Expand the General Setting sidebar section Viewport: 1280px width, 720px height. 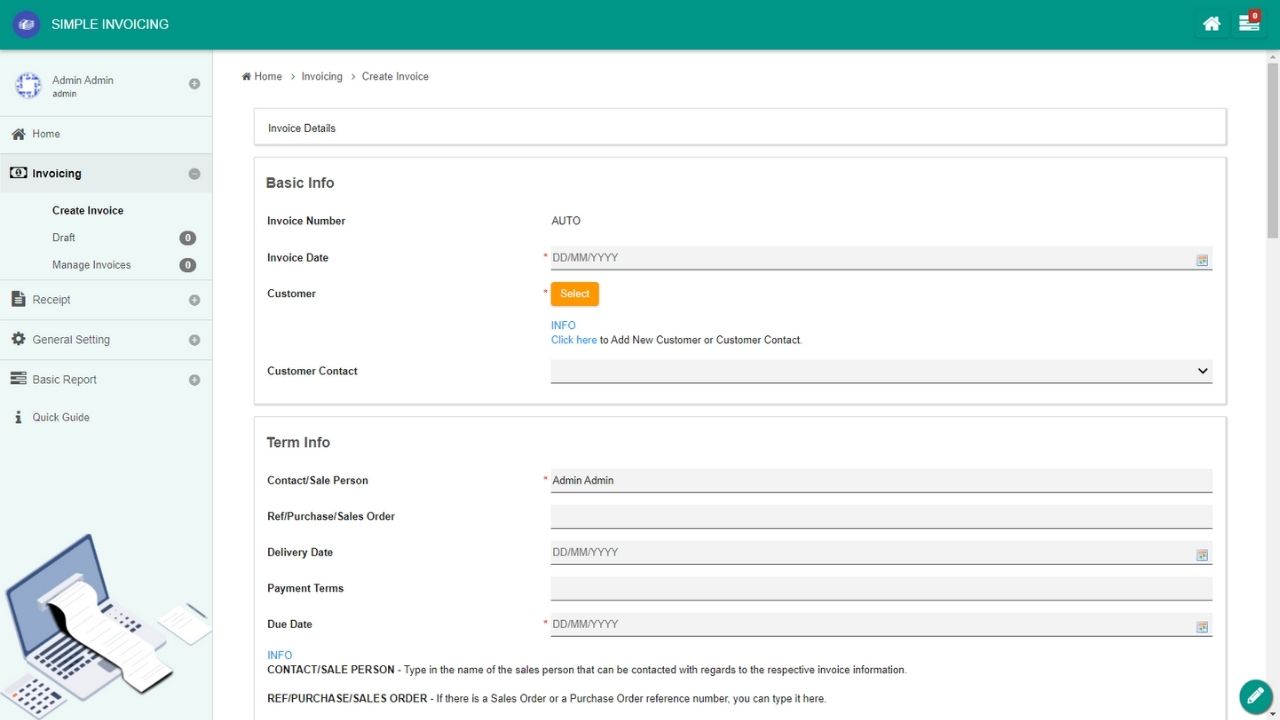coord(194,340)
